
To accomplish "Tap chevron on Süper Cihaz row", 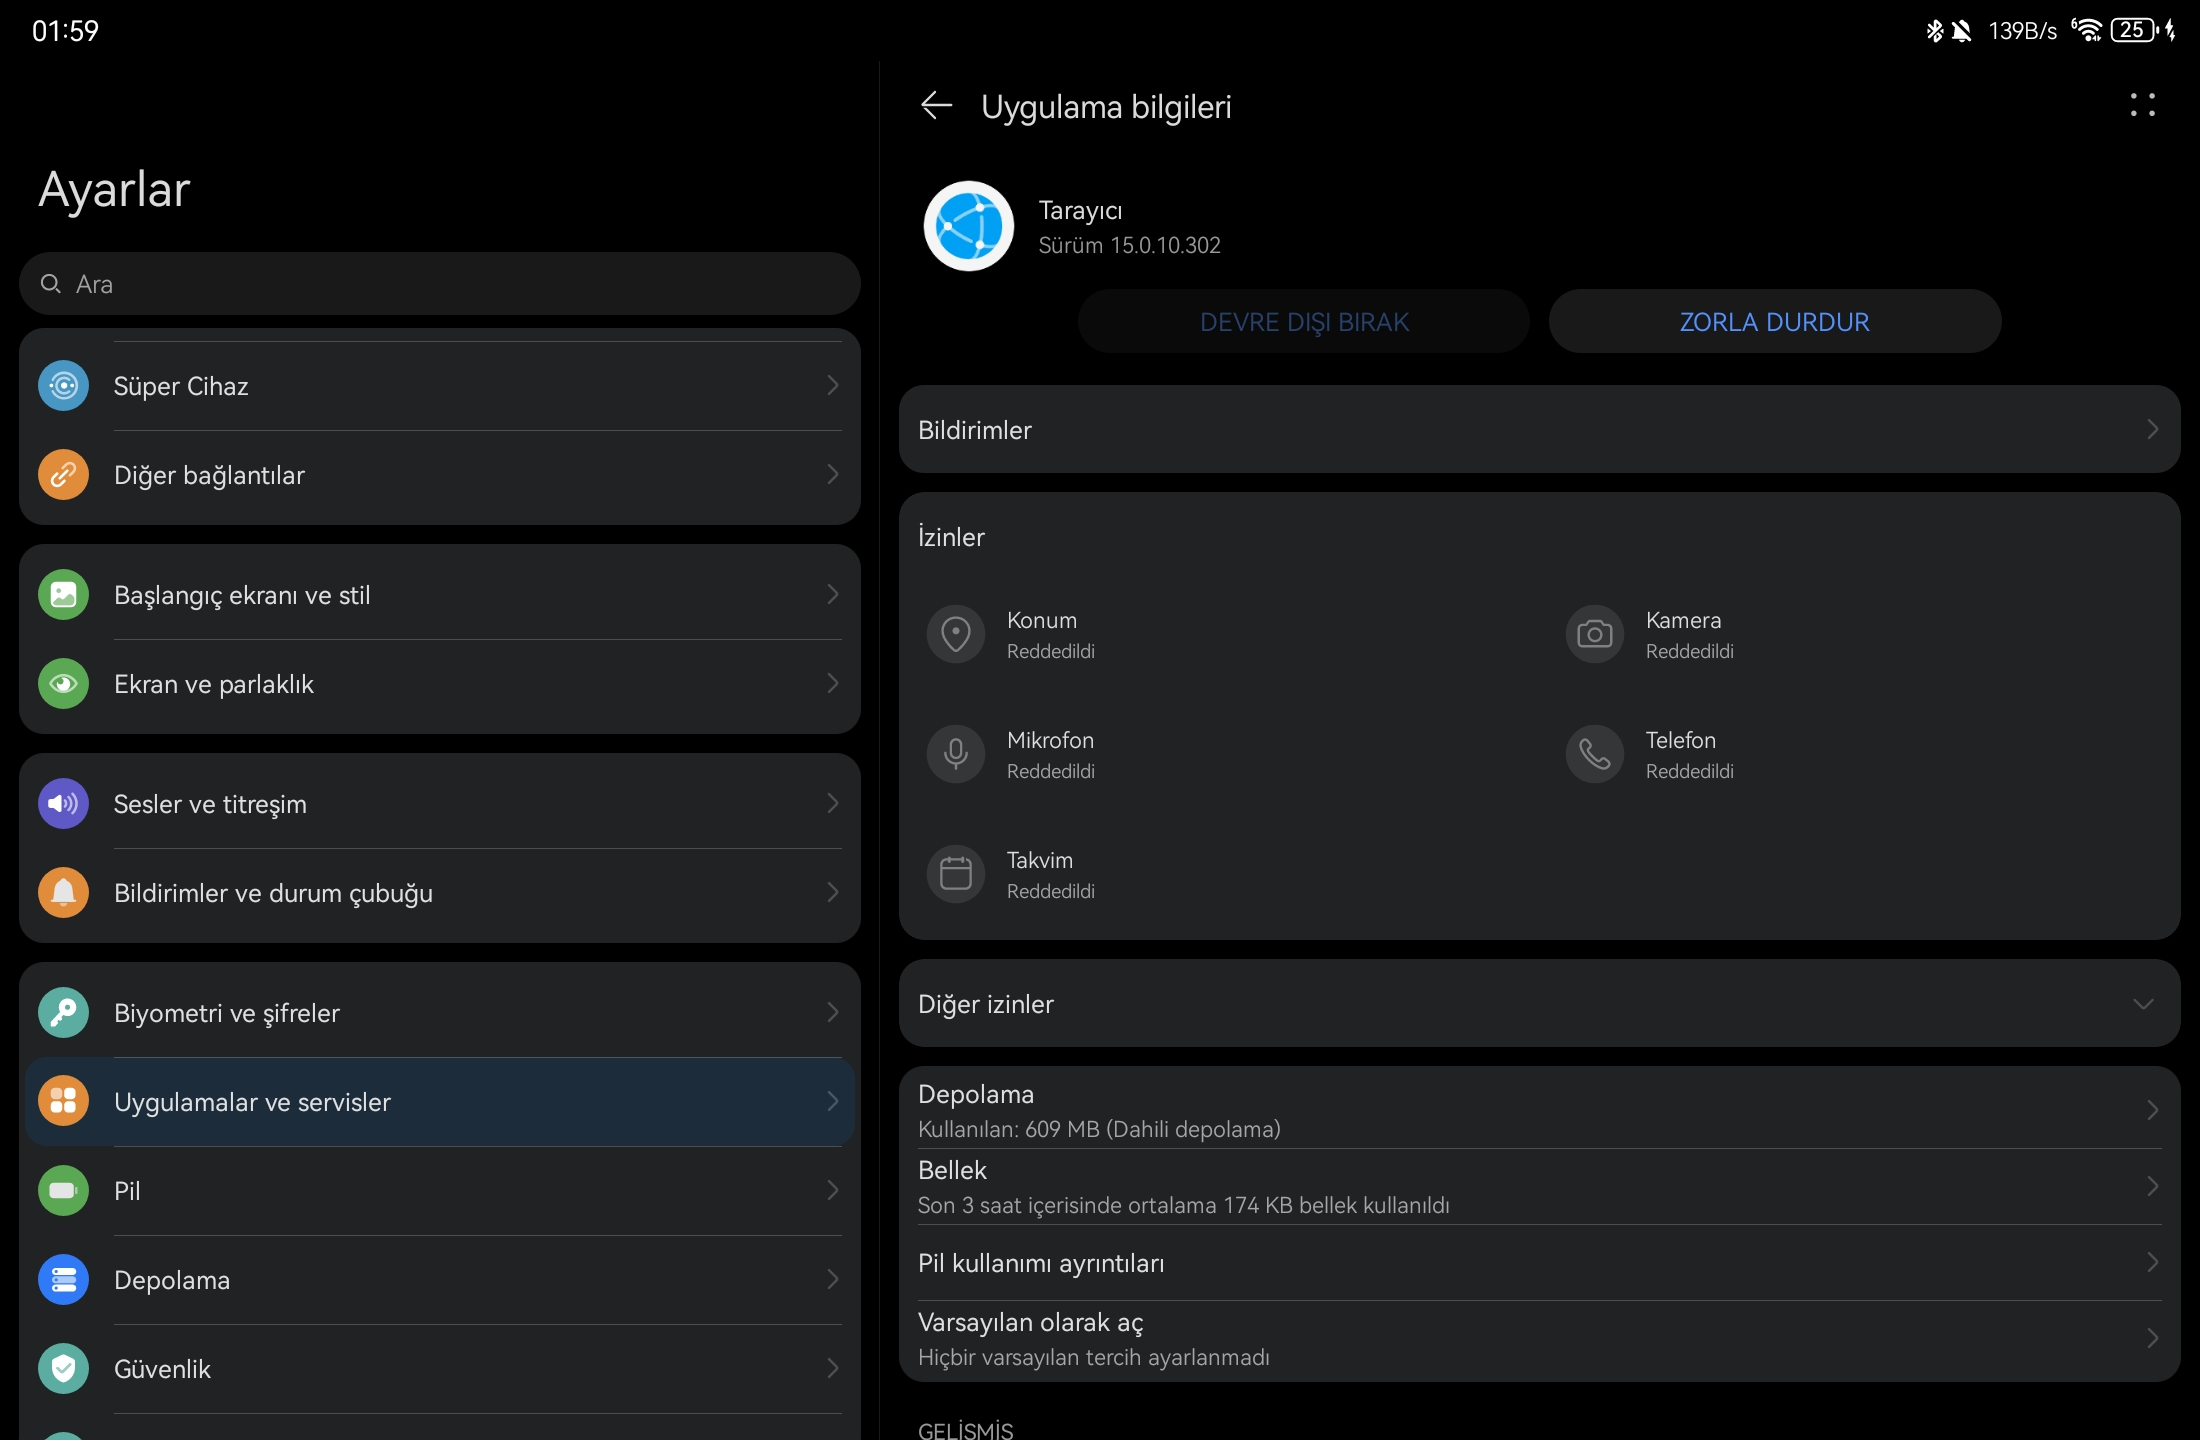I will pos(832,386).
